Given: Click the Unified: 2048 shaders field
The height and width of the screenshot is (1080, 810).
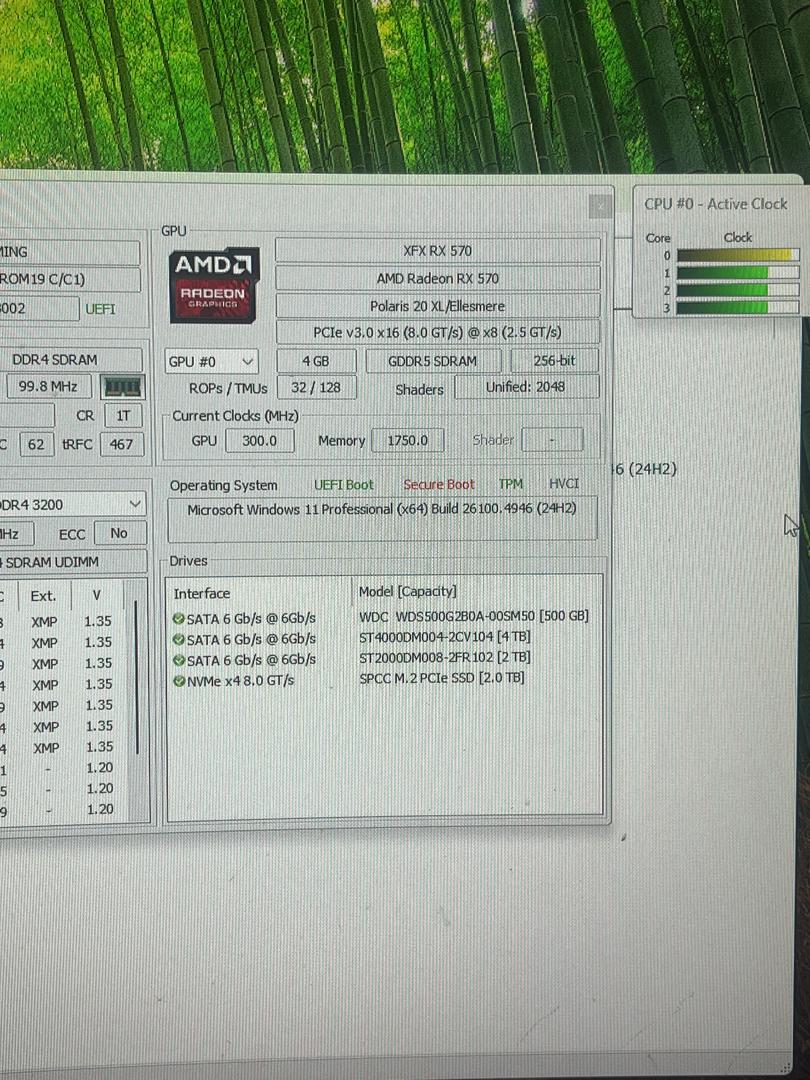Looking at the screenshot, I should click(526, 387).
